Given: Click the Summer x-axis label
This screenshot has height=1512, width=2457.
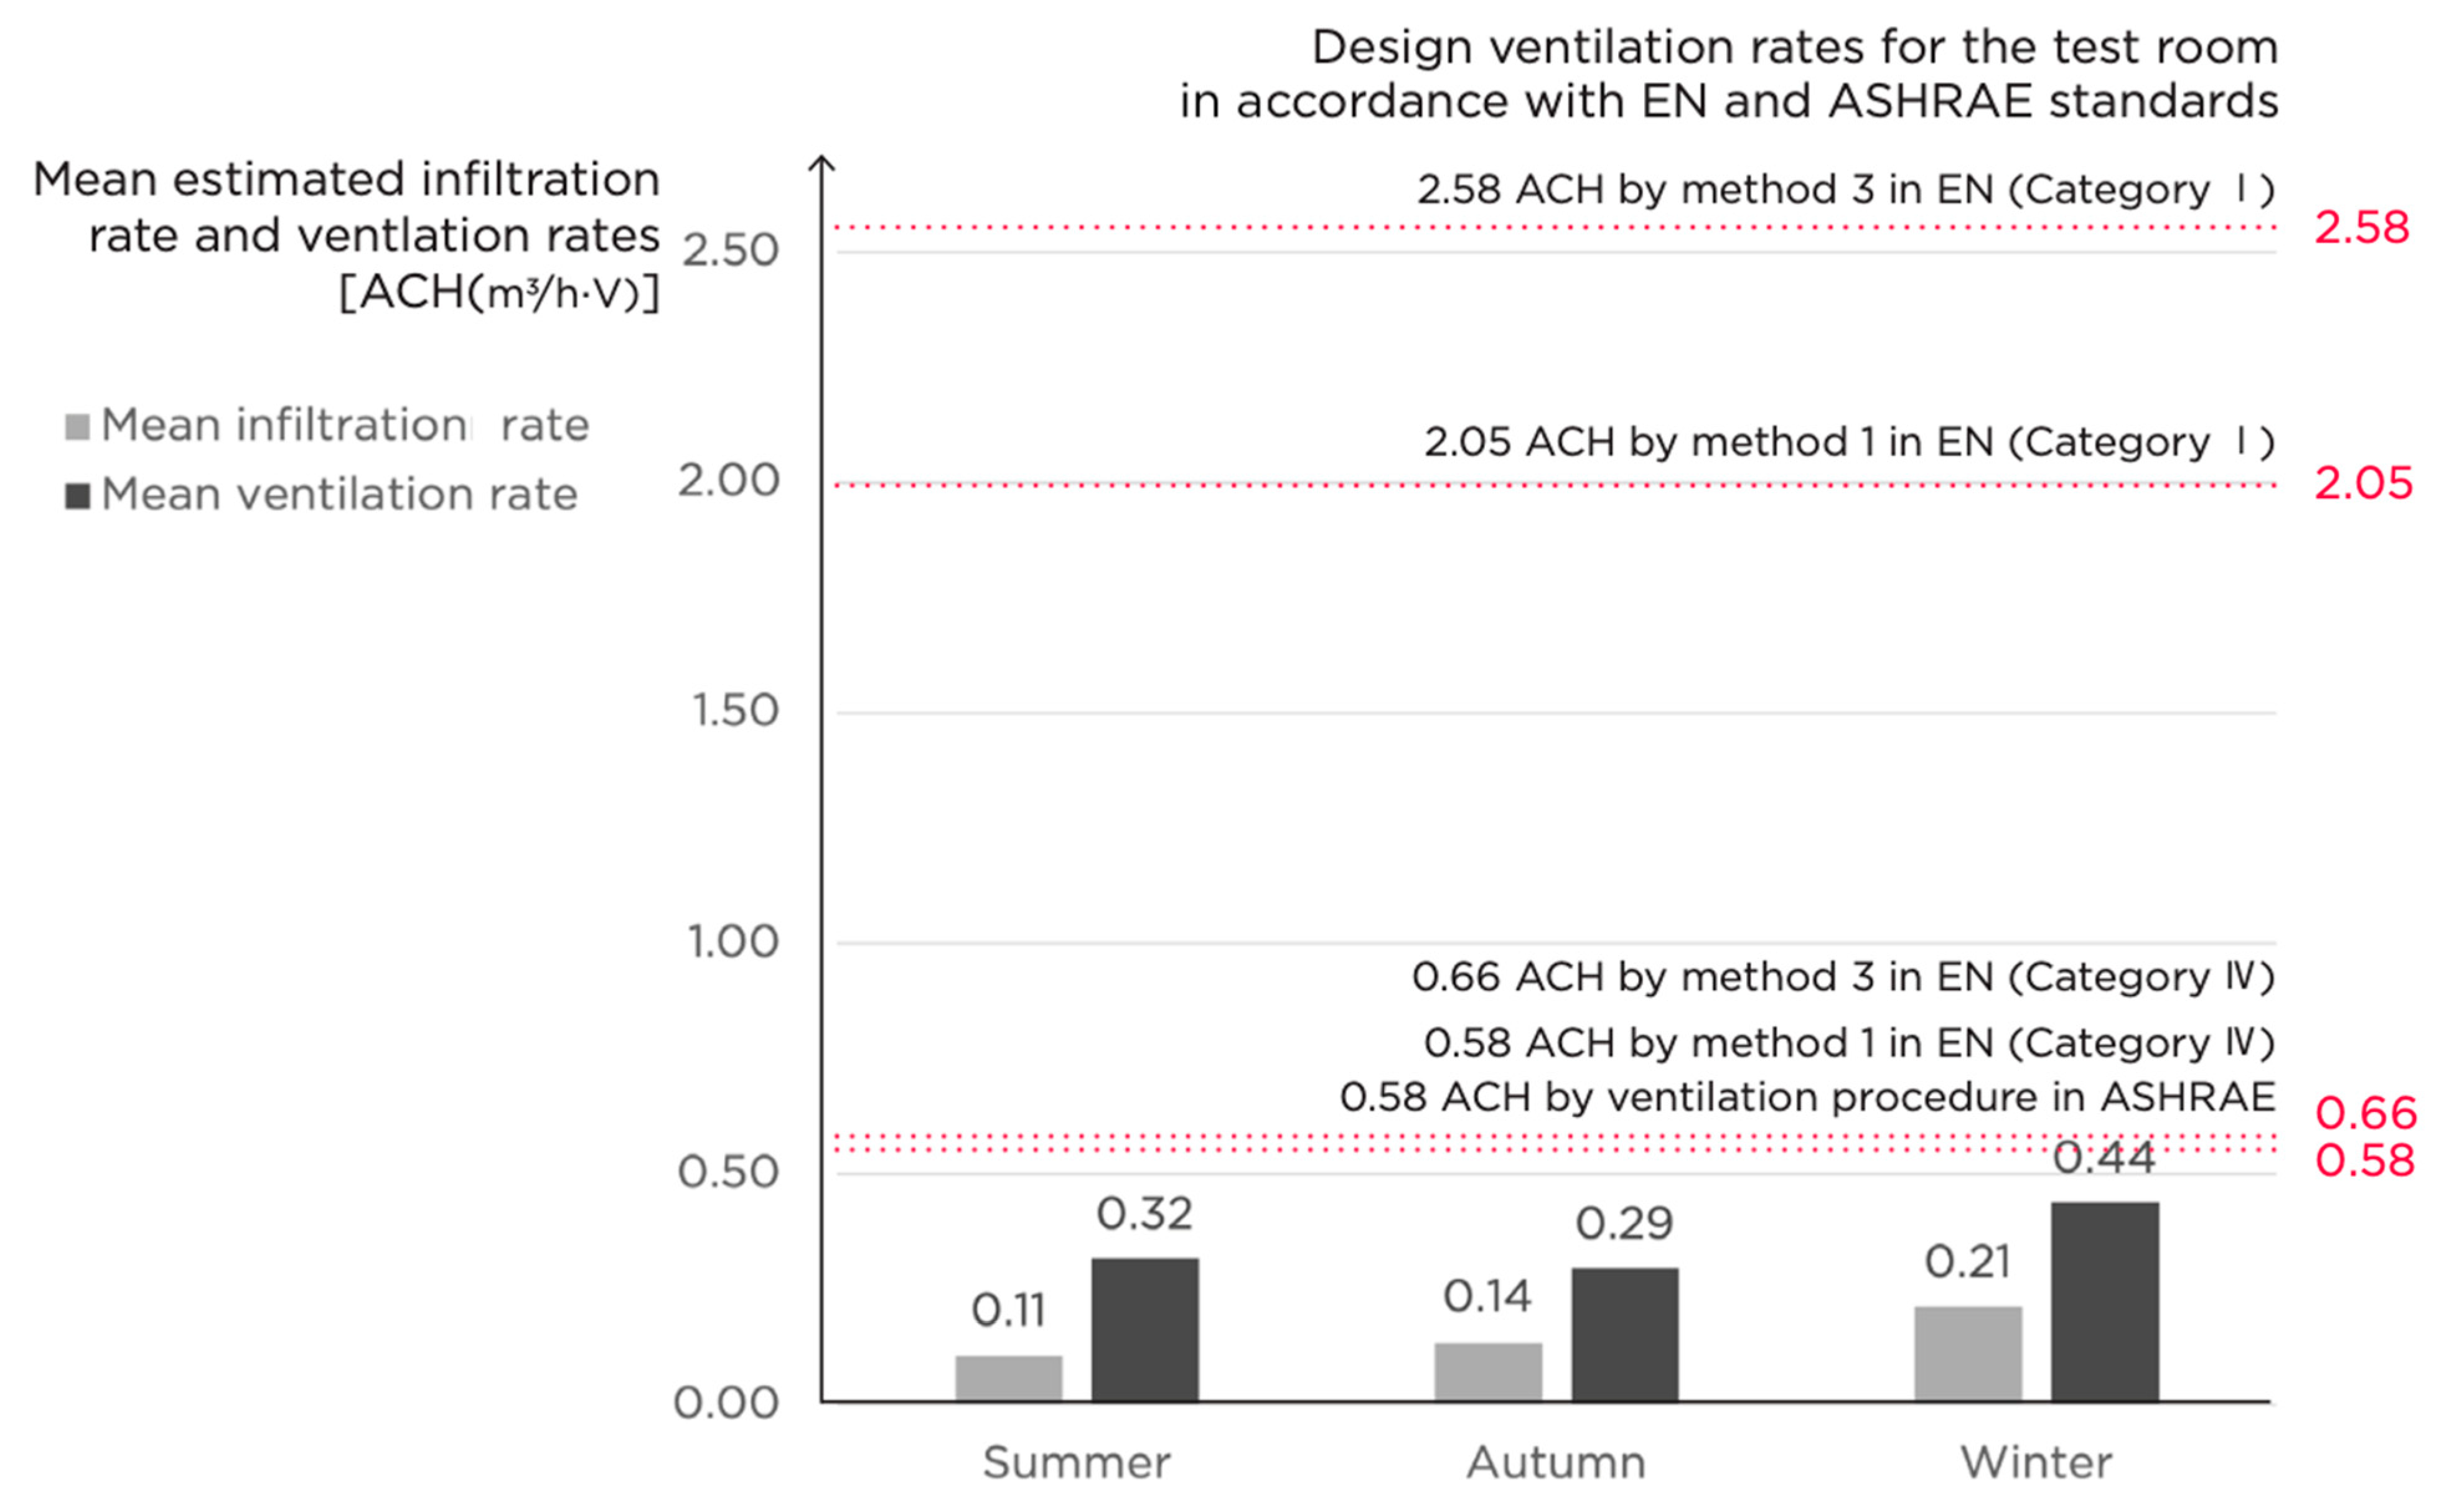Looking at the screenshot, I should pos(1076,1463).
